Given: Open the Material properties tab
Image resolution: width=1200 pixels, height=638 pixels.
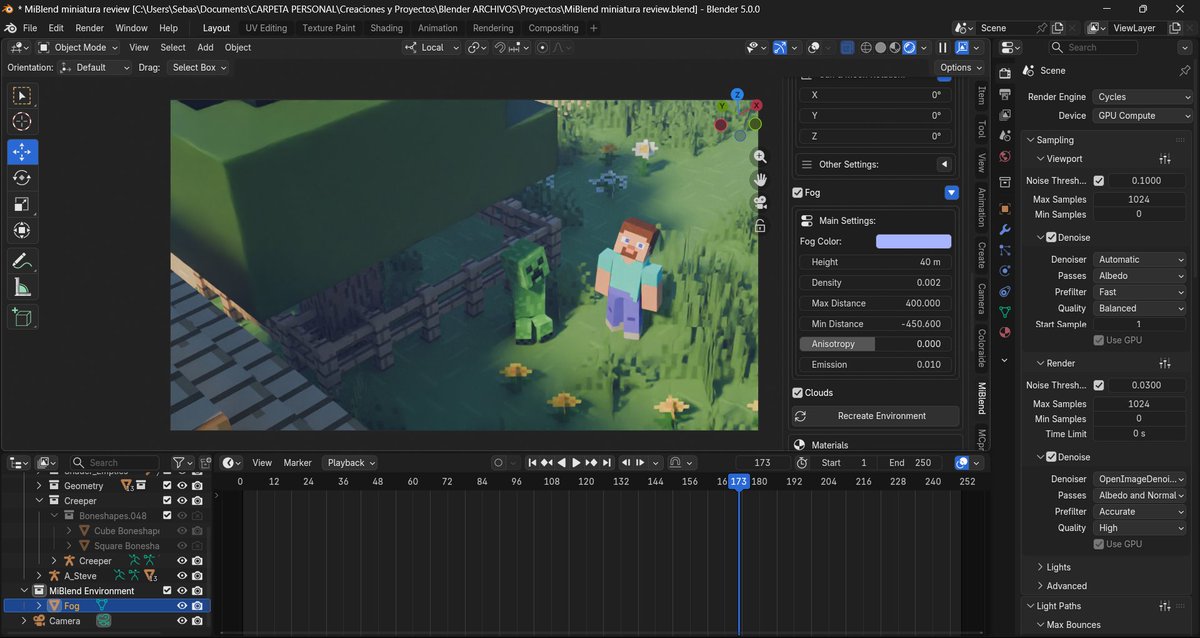Looking at the screenshot, I should tap(1005, 332).
